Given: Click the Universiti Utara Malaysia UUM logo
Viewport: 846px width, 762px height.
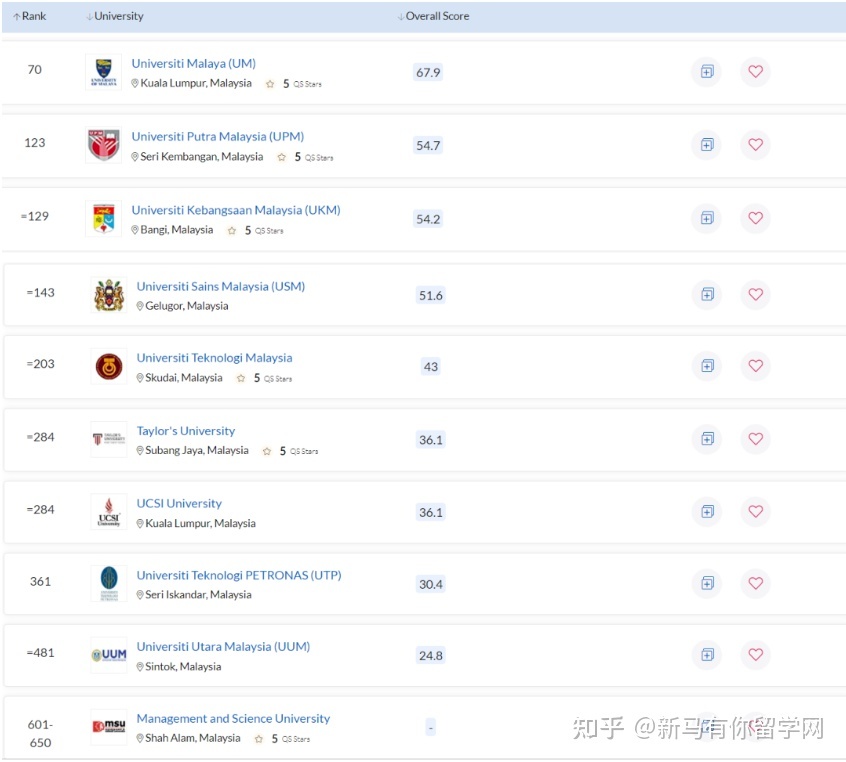Looking at the screenshot, I should pyautogui.click(x=108, y=655).
